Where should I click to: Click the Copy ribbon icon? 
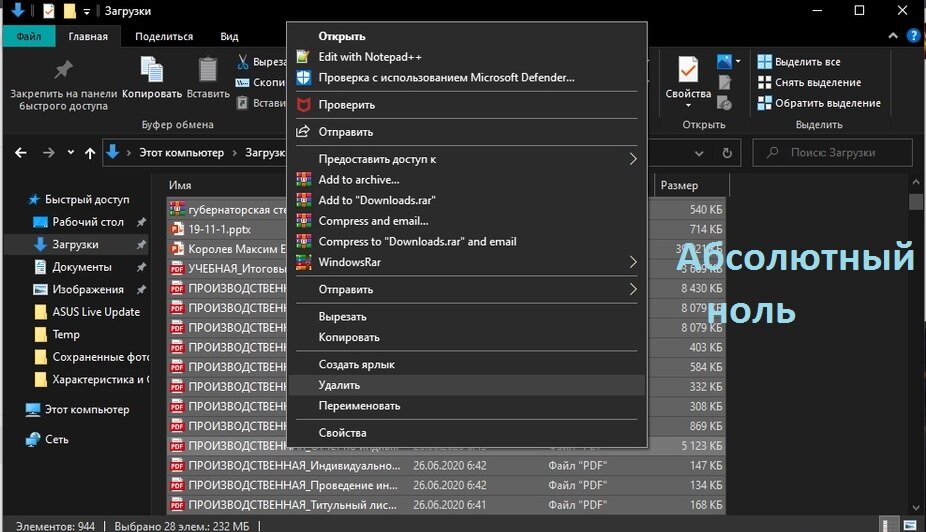pos(152,70)
